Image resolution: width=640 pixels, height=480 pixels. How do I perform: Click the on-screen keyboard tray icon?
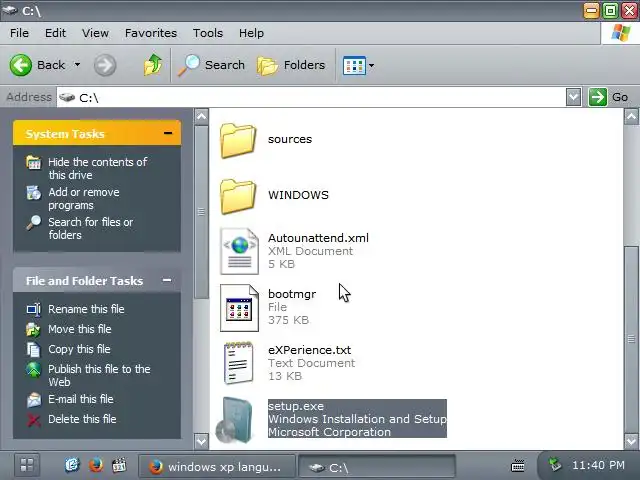coord(518,465)
